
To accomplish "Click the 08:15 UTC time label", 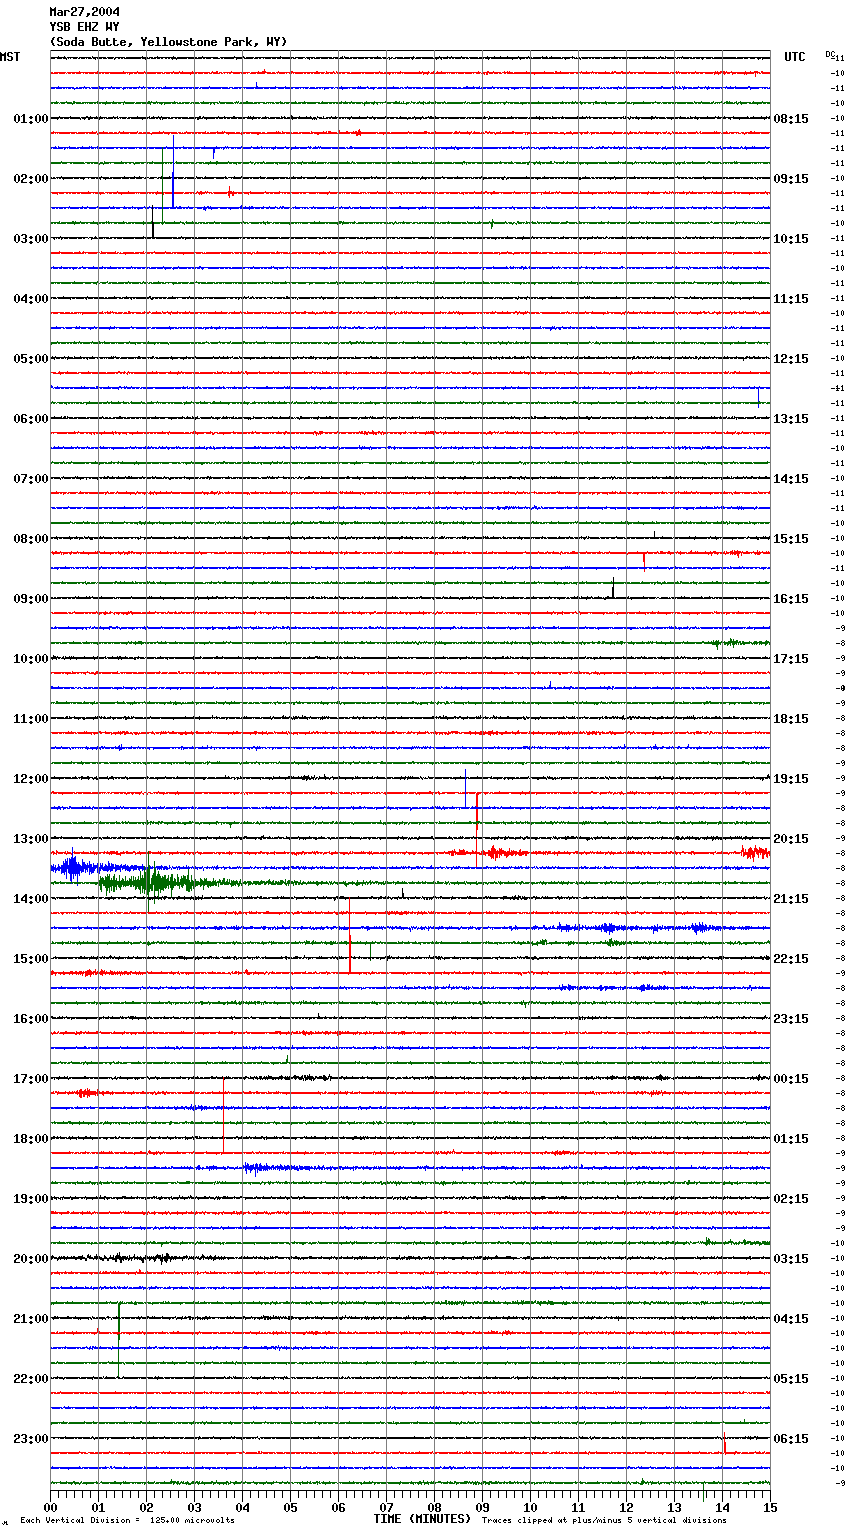I will (x=791, y=119).
